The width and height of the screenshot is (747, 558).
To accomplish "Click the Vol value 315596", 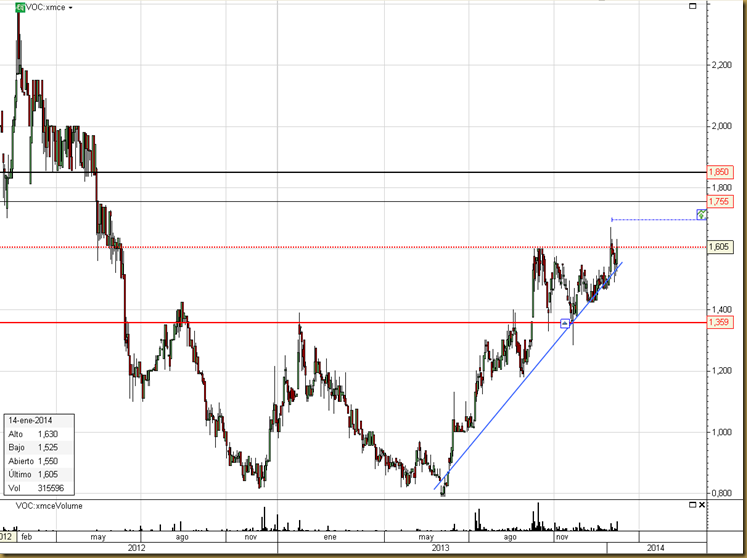I will [50, 488].
